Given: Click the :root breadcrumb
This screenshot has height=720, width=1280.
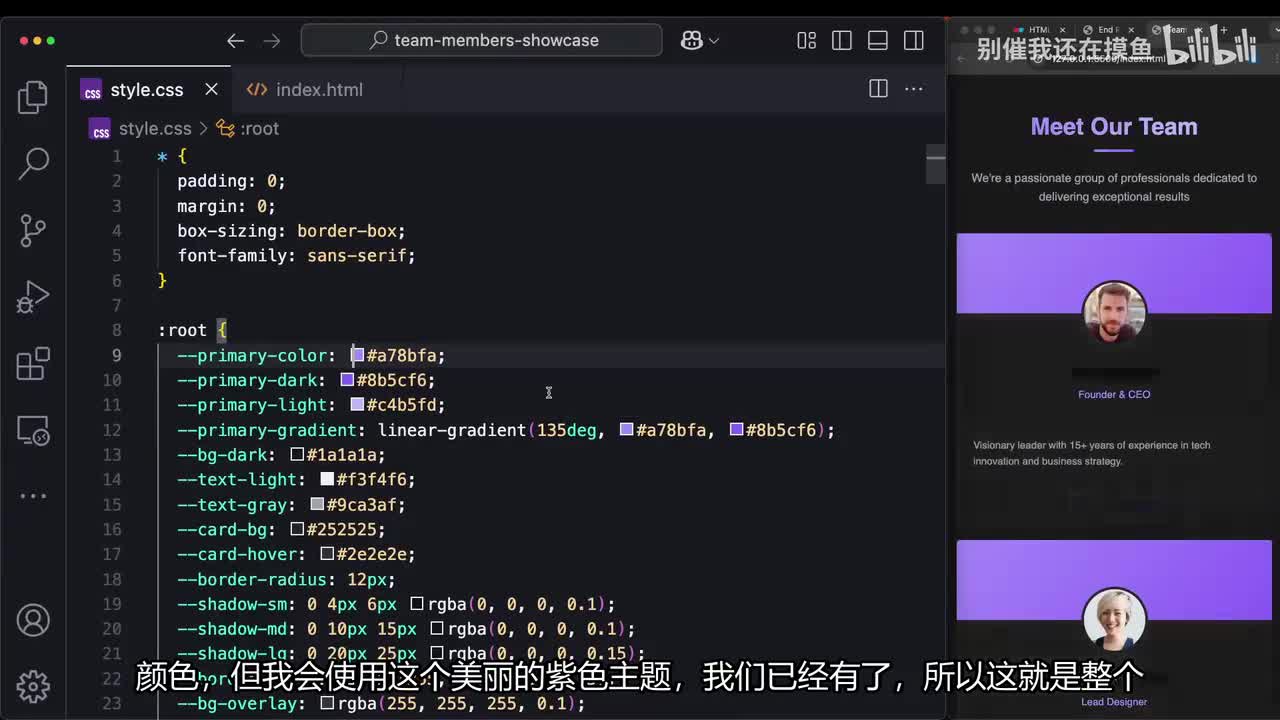Looking at the screenshot, I should 259,129.
